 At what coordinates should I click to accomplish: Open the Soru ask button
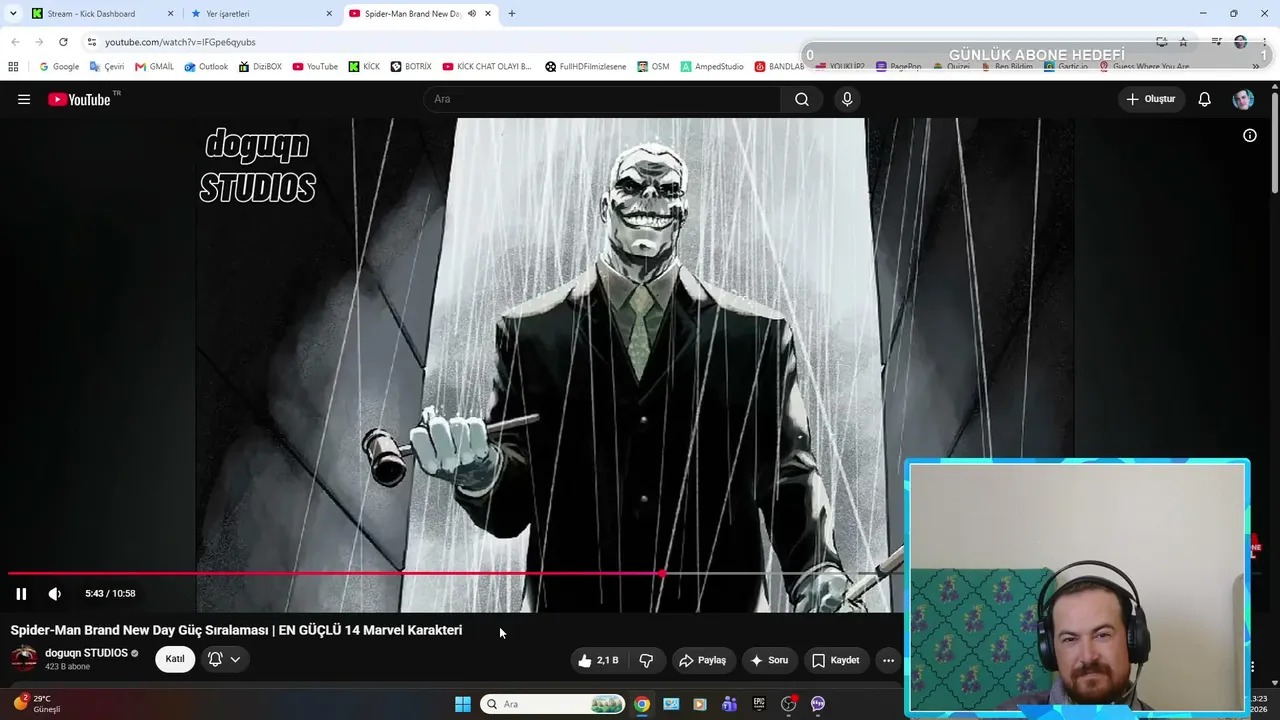pyautogui.click(x=769, y=660)
